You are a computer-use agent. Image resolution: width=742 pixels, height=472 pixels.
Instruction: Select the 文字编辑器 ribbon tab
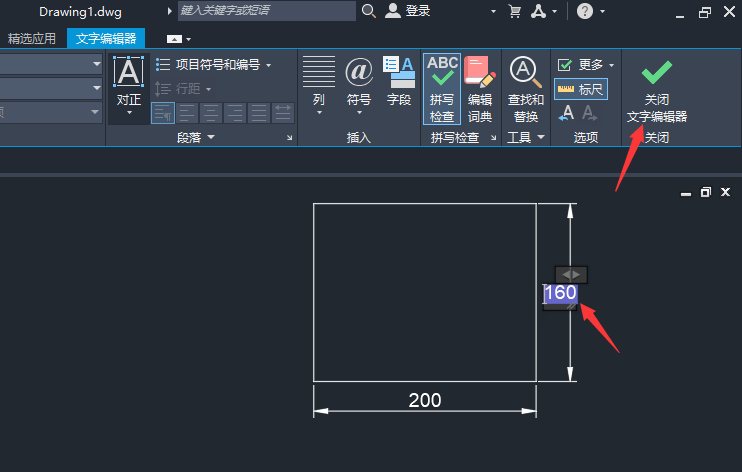pyautogui.click(x=106, y=38)
